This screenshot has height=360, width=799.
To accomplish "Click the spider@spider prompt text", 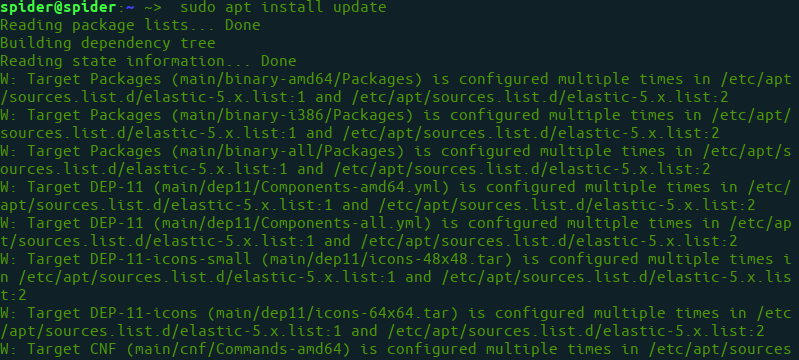I will [58, 8].
